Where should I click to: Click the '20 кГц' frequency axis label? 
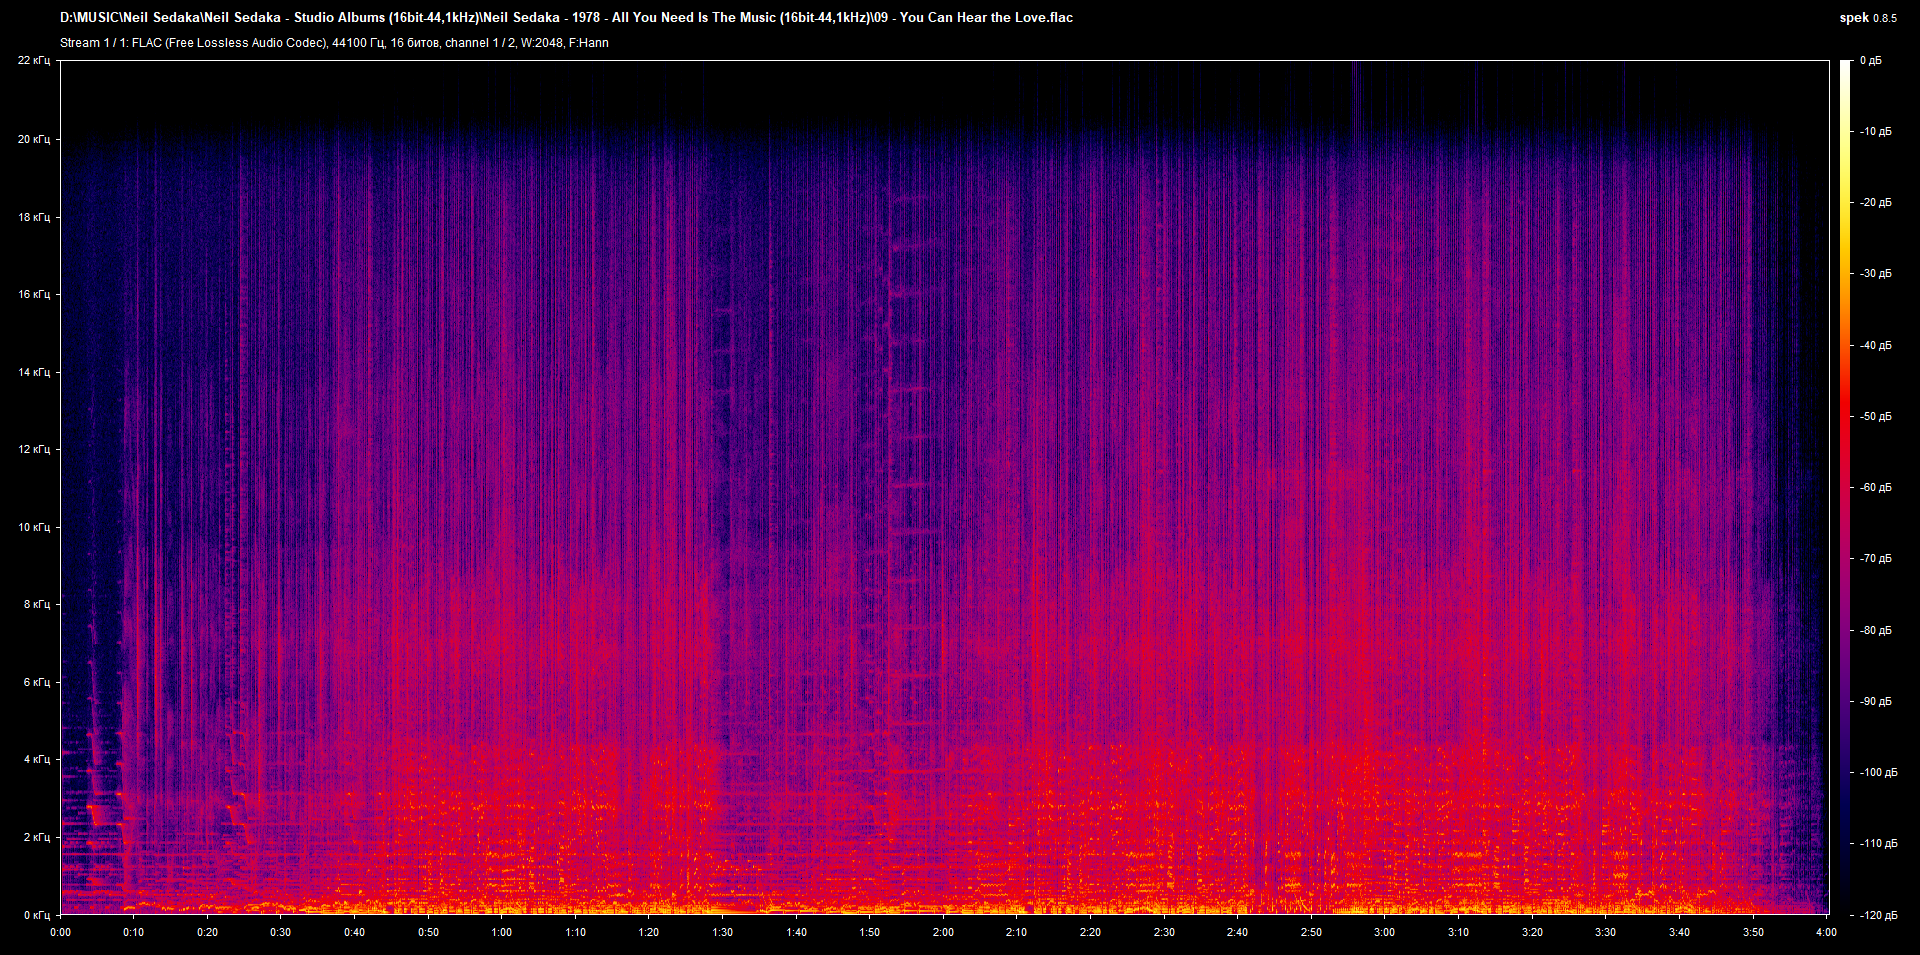(34, 139)
